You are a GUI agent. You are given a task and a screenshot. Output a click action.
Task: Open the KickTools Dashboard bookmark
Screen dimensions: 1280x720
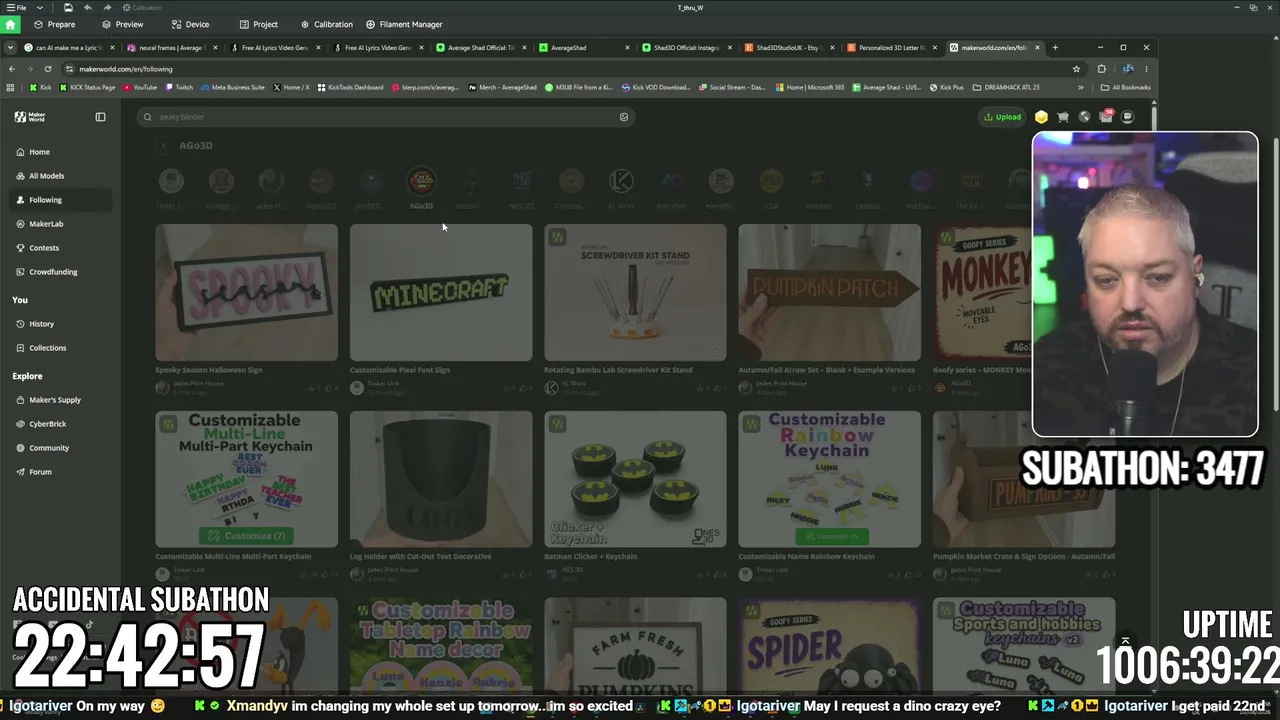tap(350, 87)
